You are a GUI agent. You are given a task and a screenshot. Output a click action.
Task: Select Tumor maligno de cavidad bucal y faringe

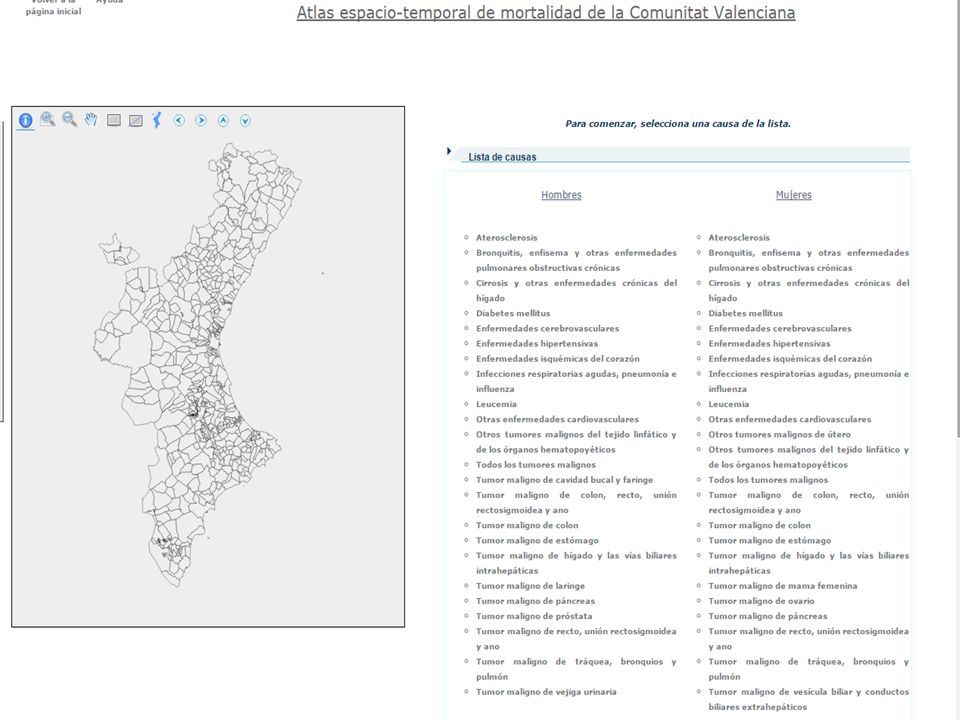coord(564,480)
